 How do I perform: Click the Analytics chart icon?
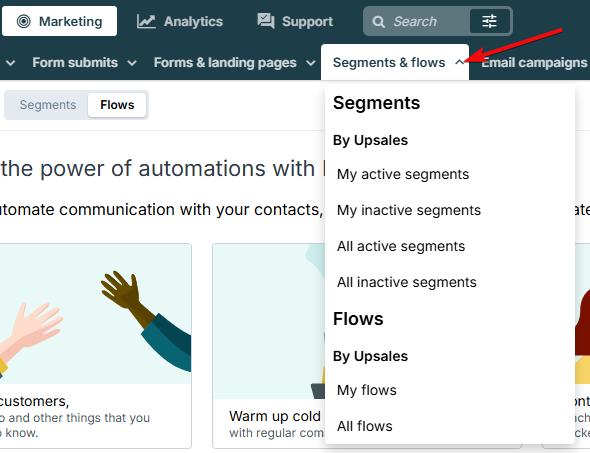pos(146,21)
